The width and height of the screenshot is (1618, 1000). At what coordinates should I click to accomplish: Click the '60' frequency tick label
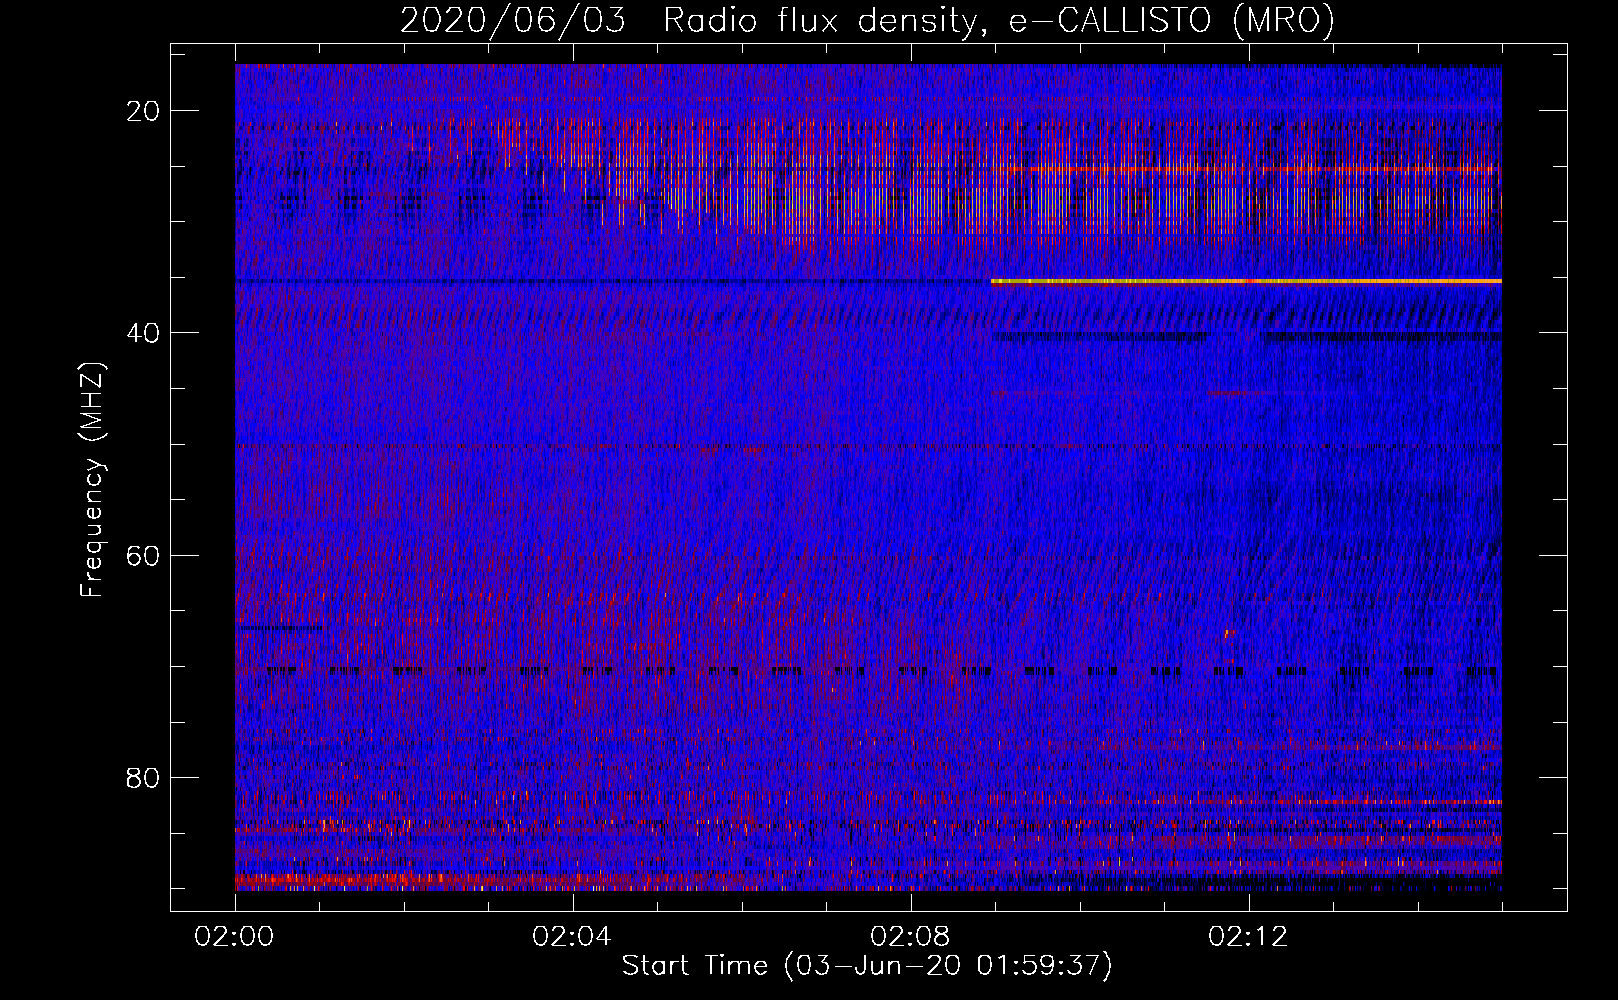click(x=144, y=555)
